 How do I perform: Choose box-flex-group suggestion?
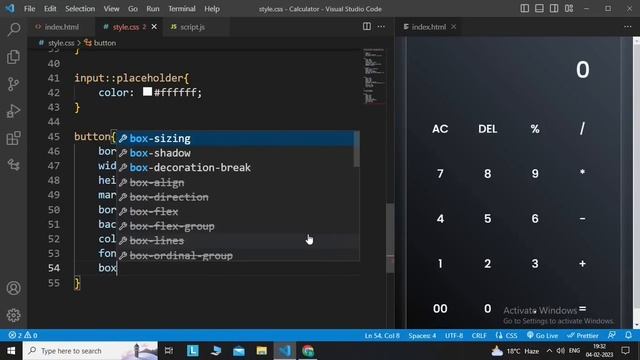click(235, 226)
